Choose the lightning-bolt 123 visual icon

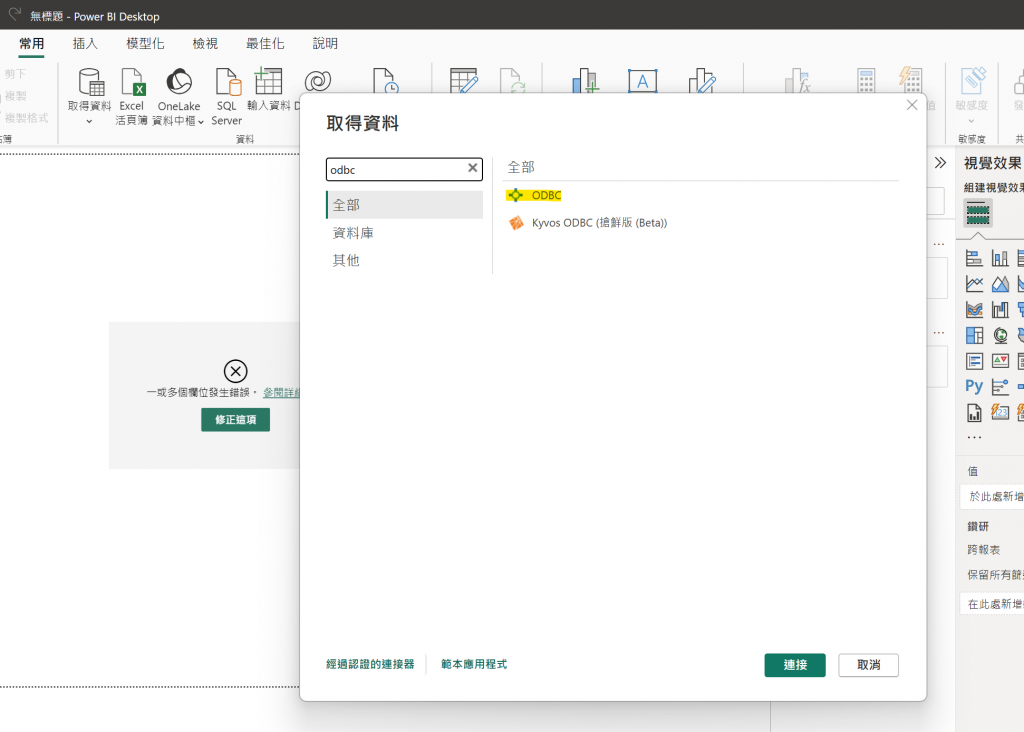1000,412
